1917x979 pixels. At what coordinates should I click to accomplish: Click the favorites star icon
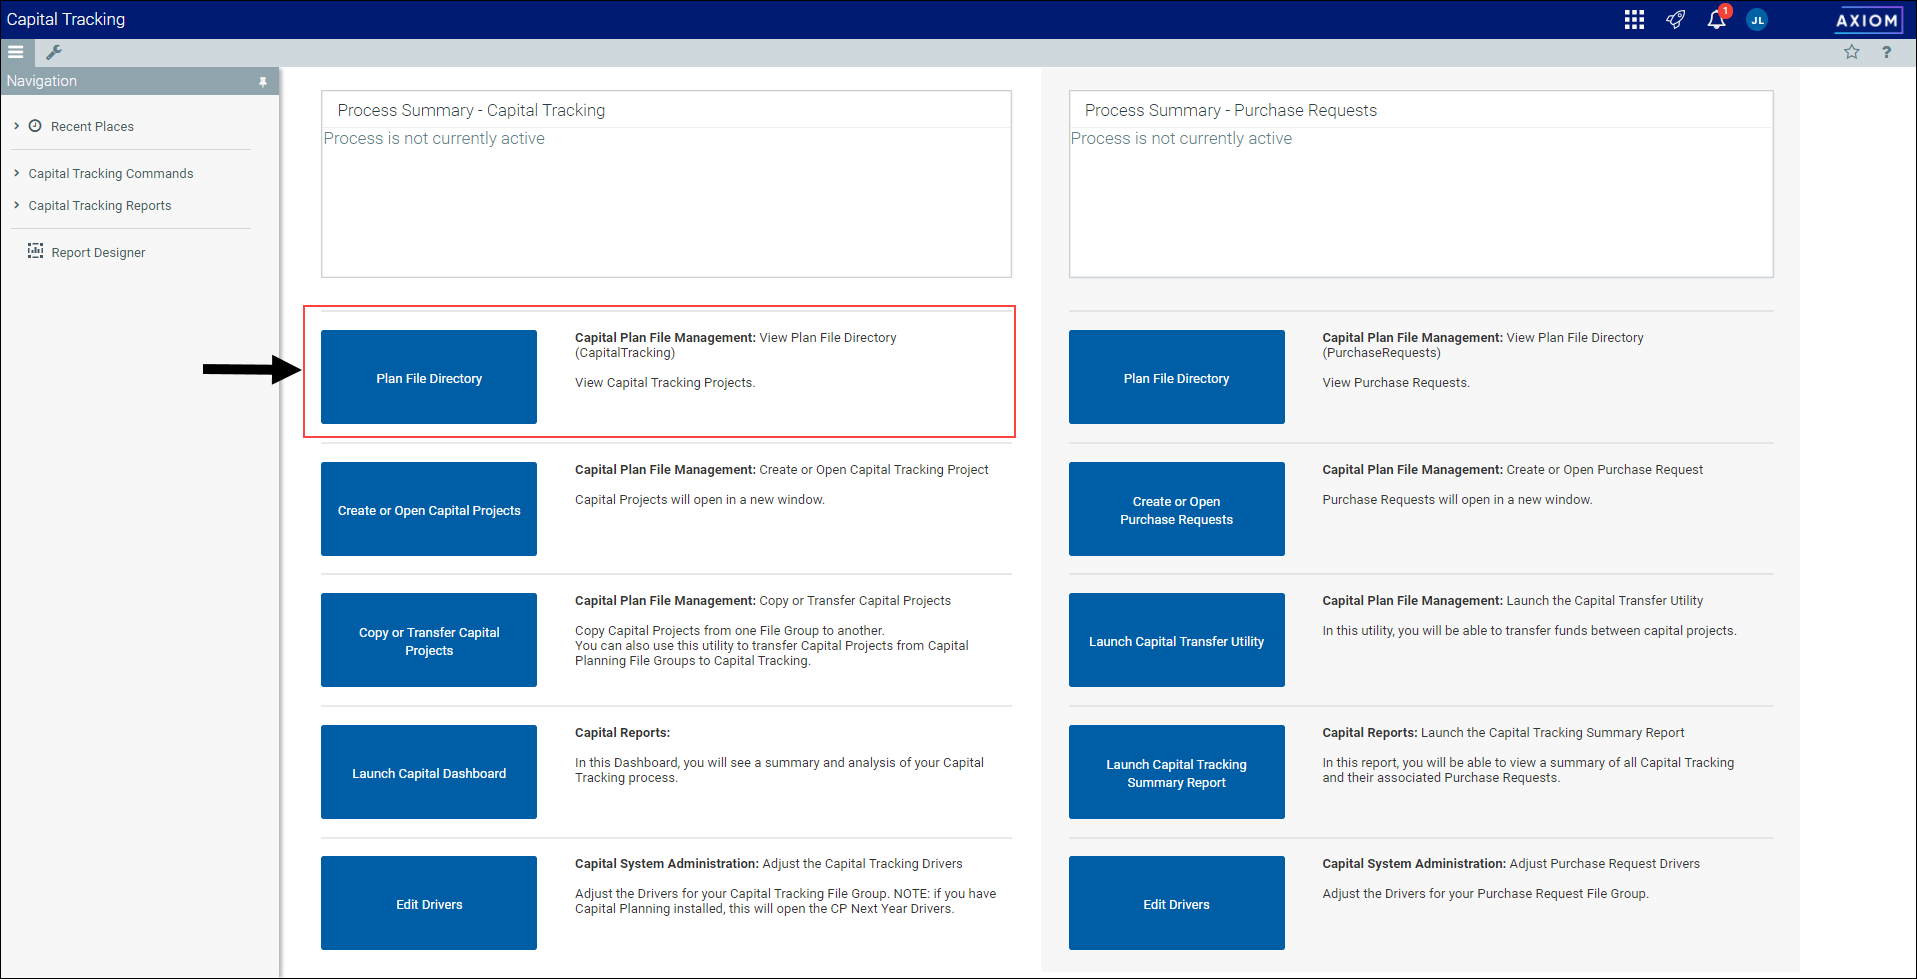pos(1852,52)
